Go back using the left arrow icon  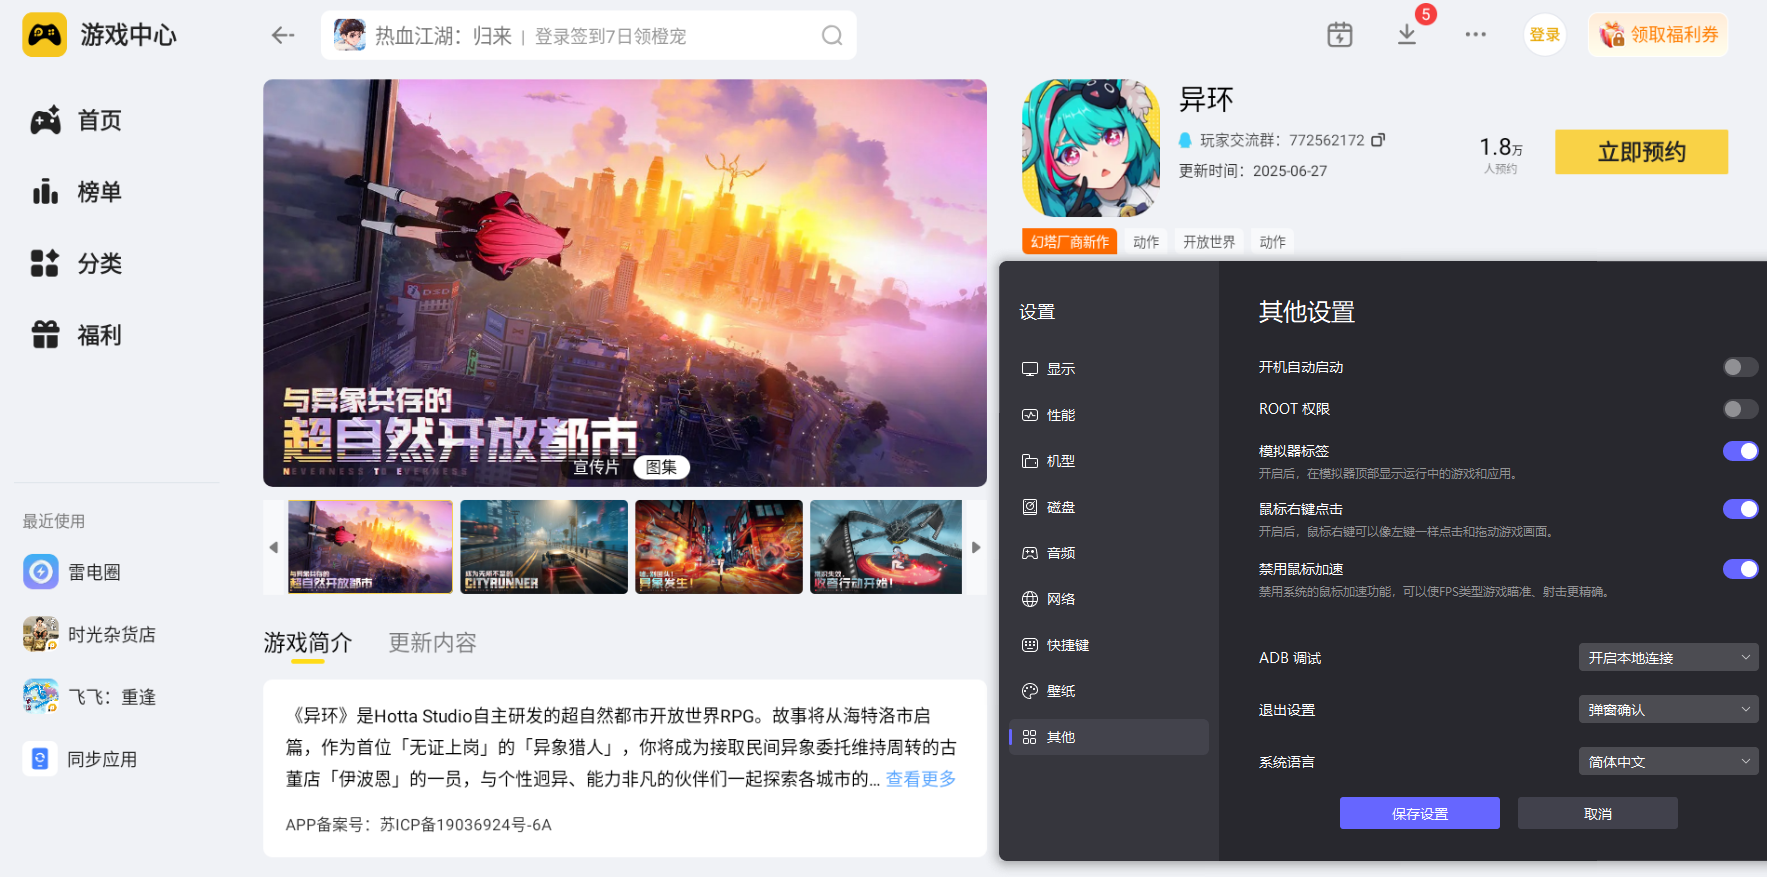(283, 36)
